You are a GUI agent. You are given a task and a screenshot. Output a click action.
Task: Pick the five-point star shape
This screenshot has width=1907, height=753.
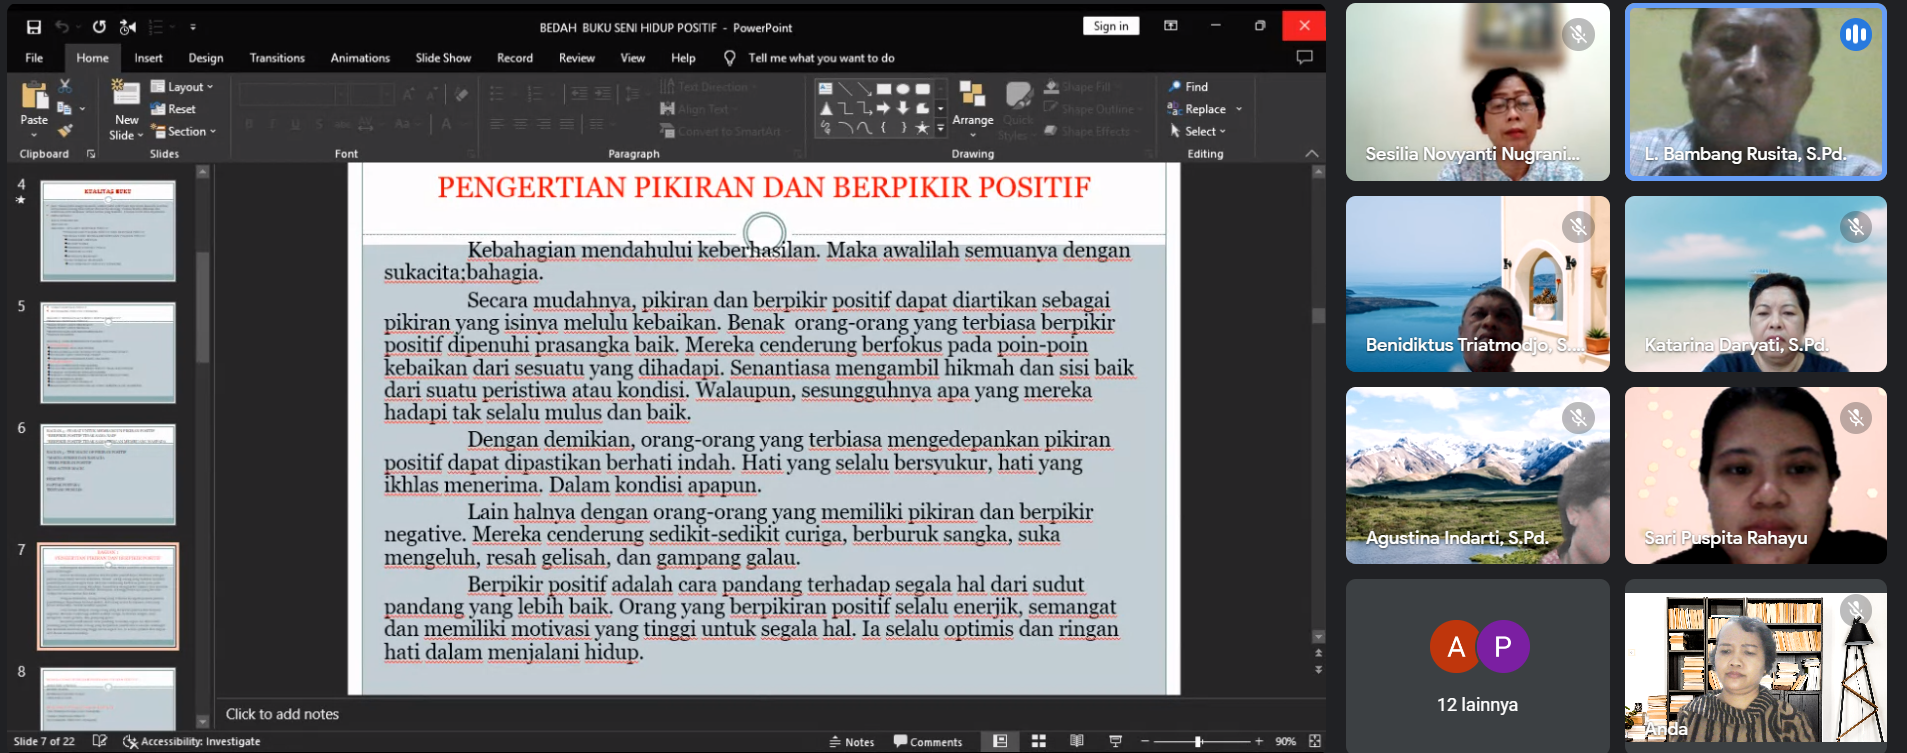[x=922, y=127]
